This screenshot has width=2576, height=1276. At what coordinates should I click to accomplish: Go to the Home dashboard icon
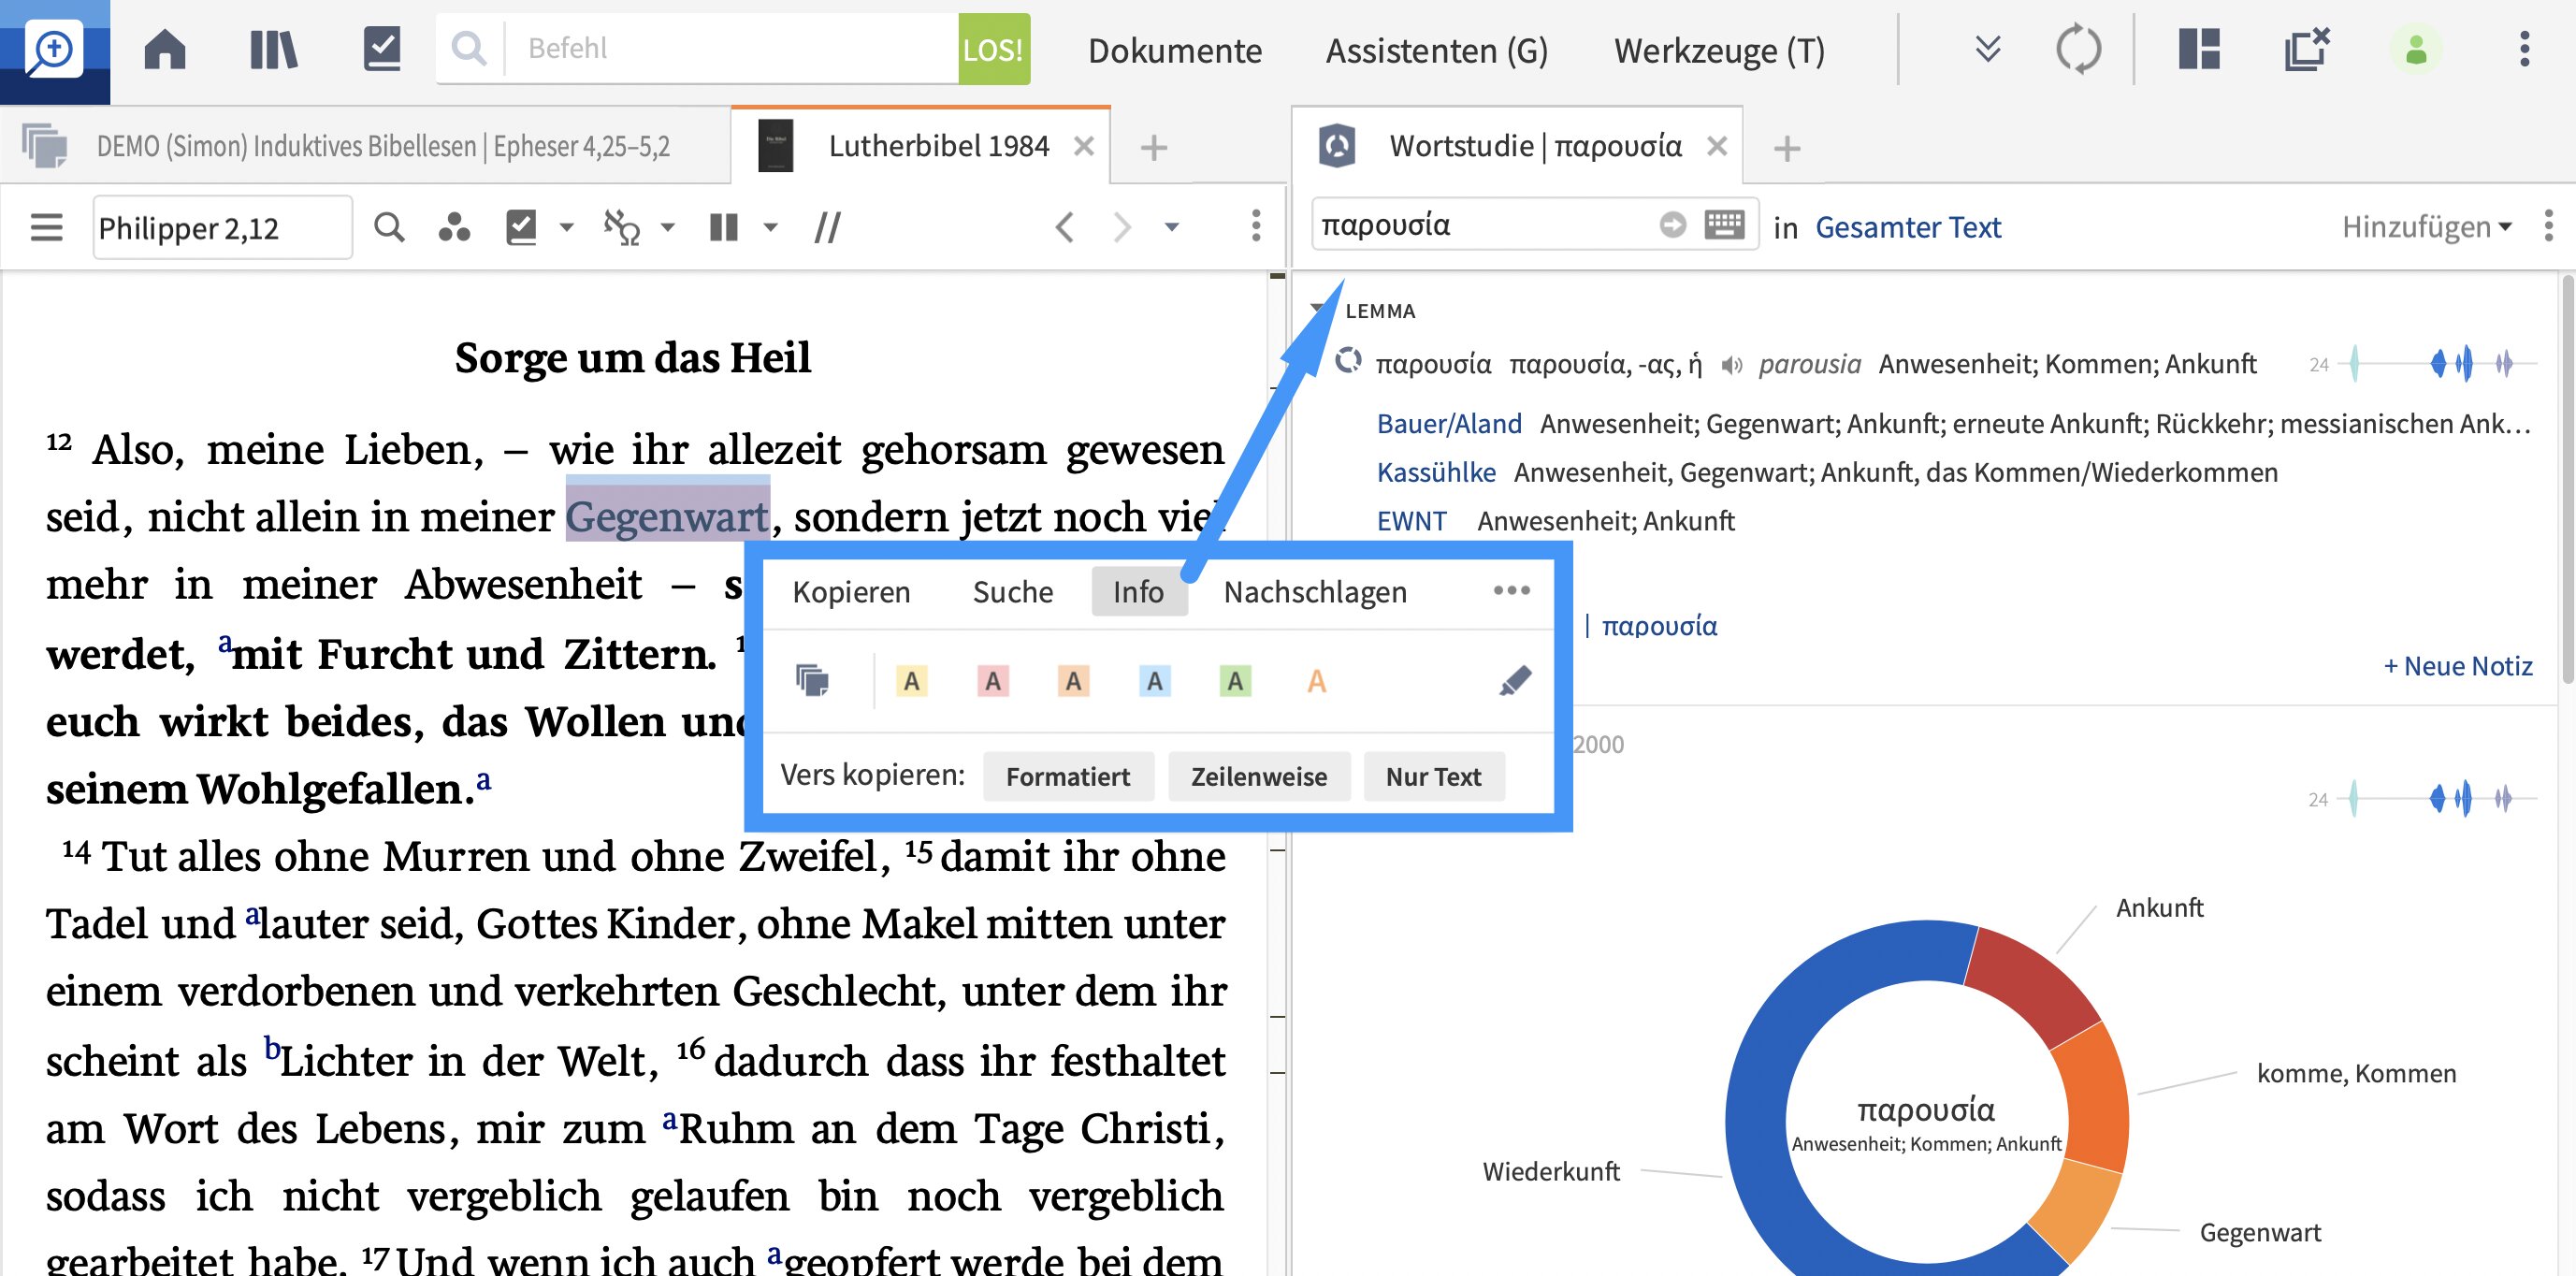(165, 49)
